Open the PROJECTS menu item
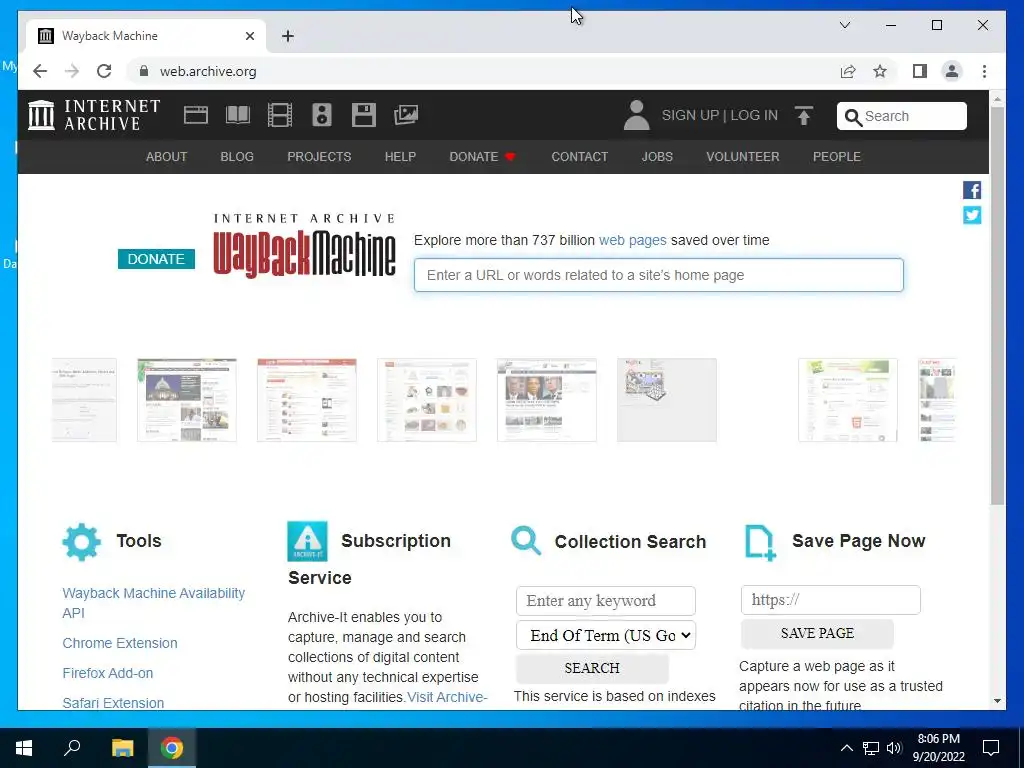1024x768 pixels. click(319, 157)
